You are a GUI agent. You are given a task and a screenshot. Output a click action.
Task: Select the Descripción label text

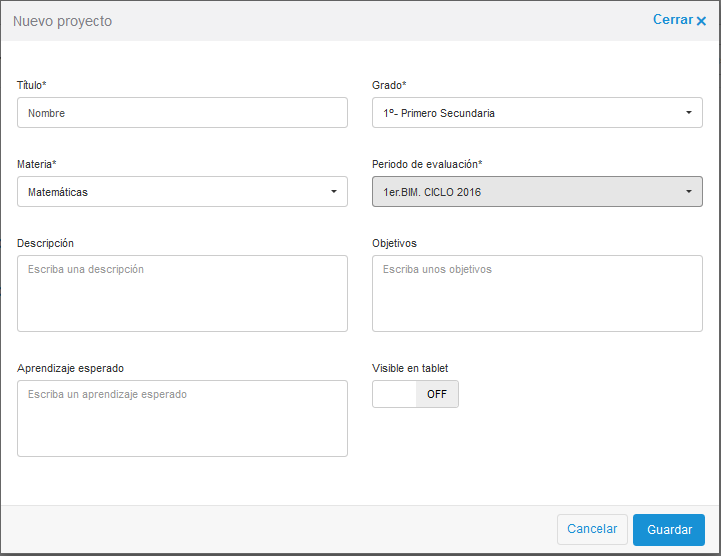[45, 243]
